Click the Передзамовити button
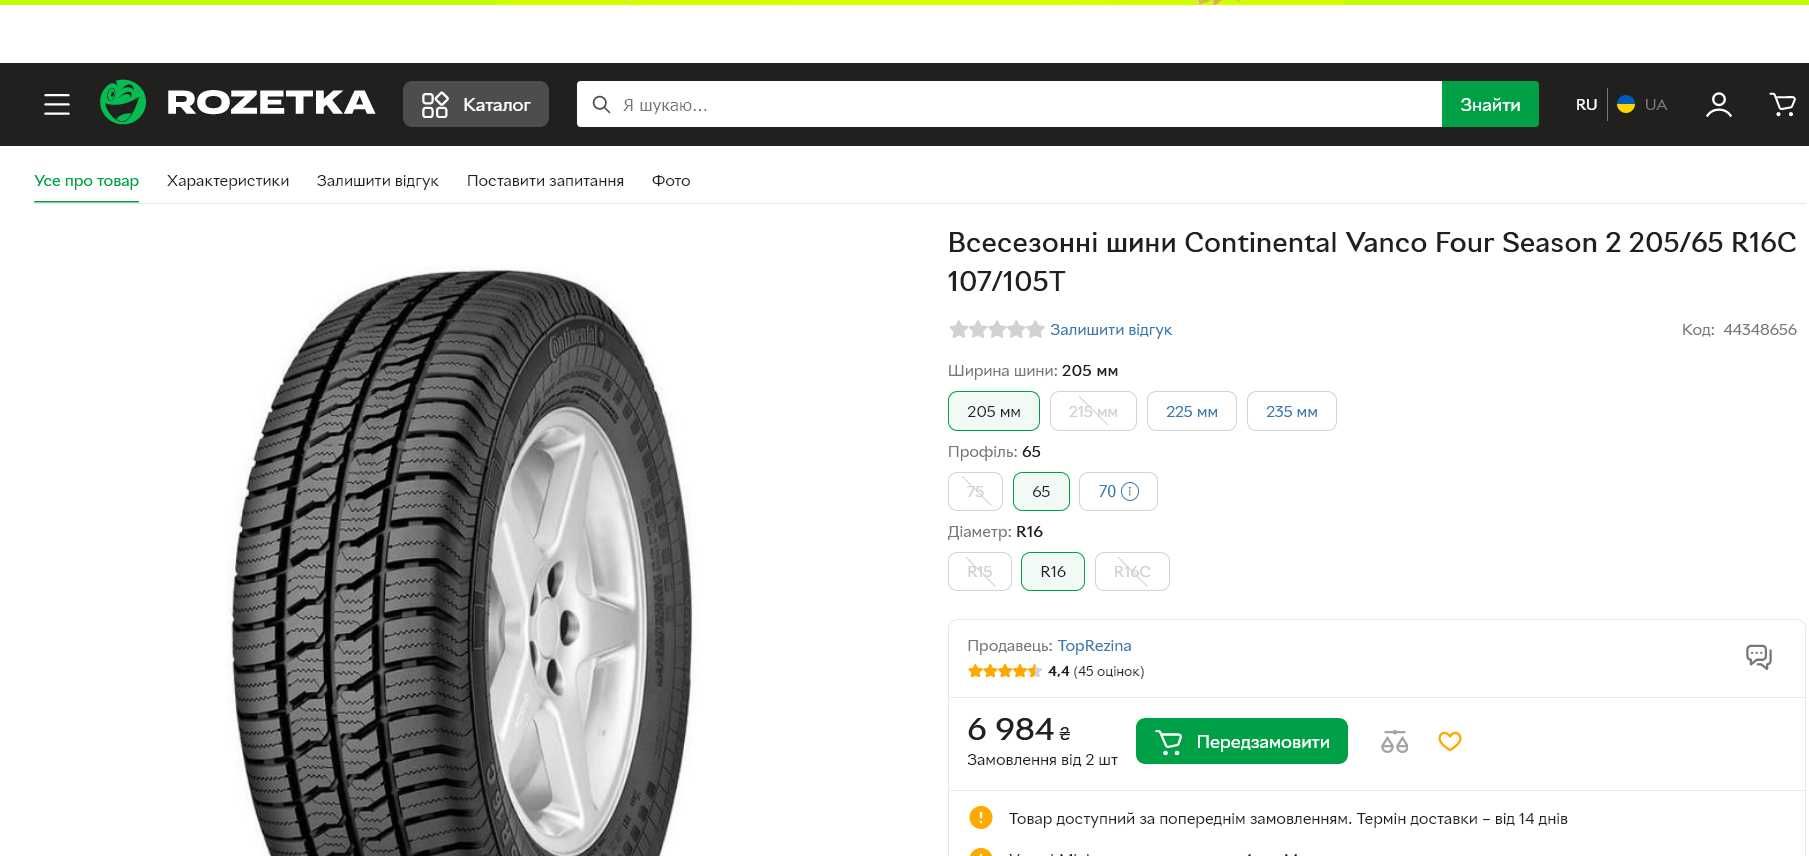The width and height of the screenshot is (1809, 856). click(1242, 741)
